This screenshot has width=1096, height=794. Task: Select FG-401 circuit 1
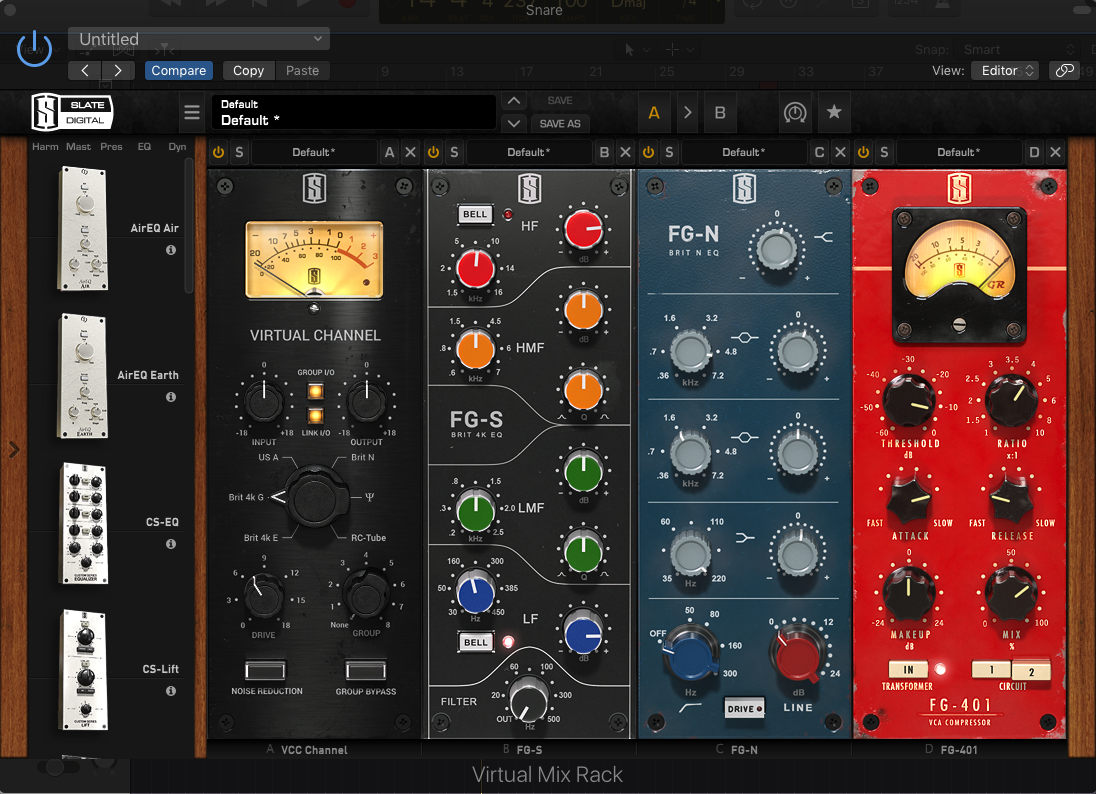[991, 670]
